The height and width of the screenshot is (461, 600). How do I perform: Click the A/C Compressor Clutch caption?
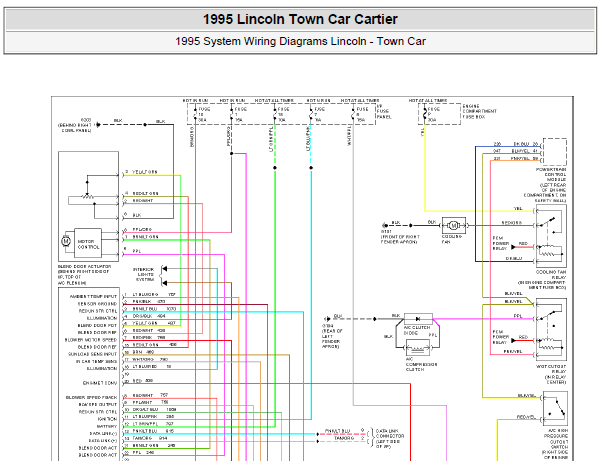pos(421,364)
